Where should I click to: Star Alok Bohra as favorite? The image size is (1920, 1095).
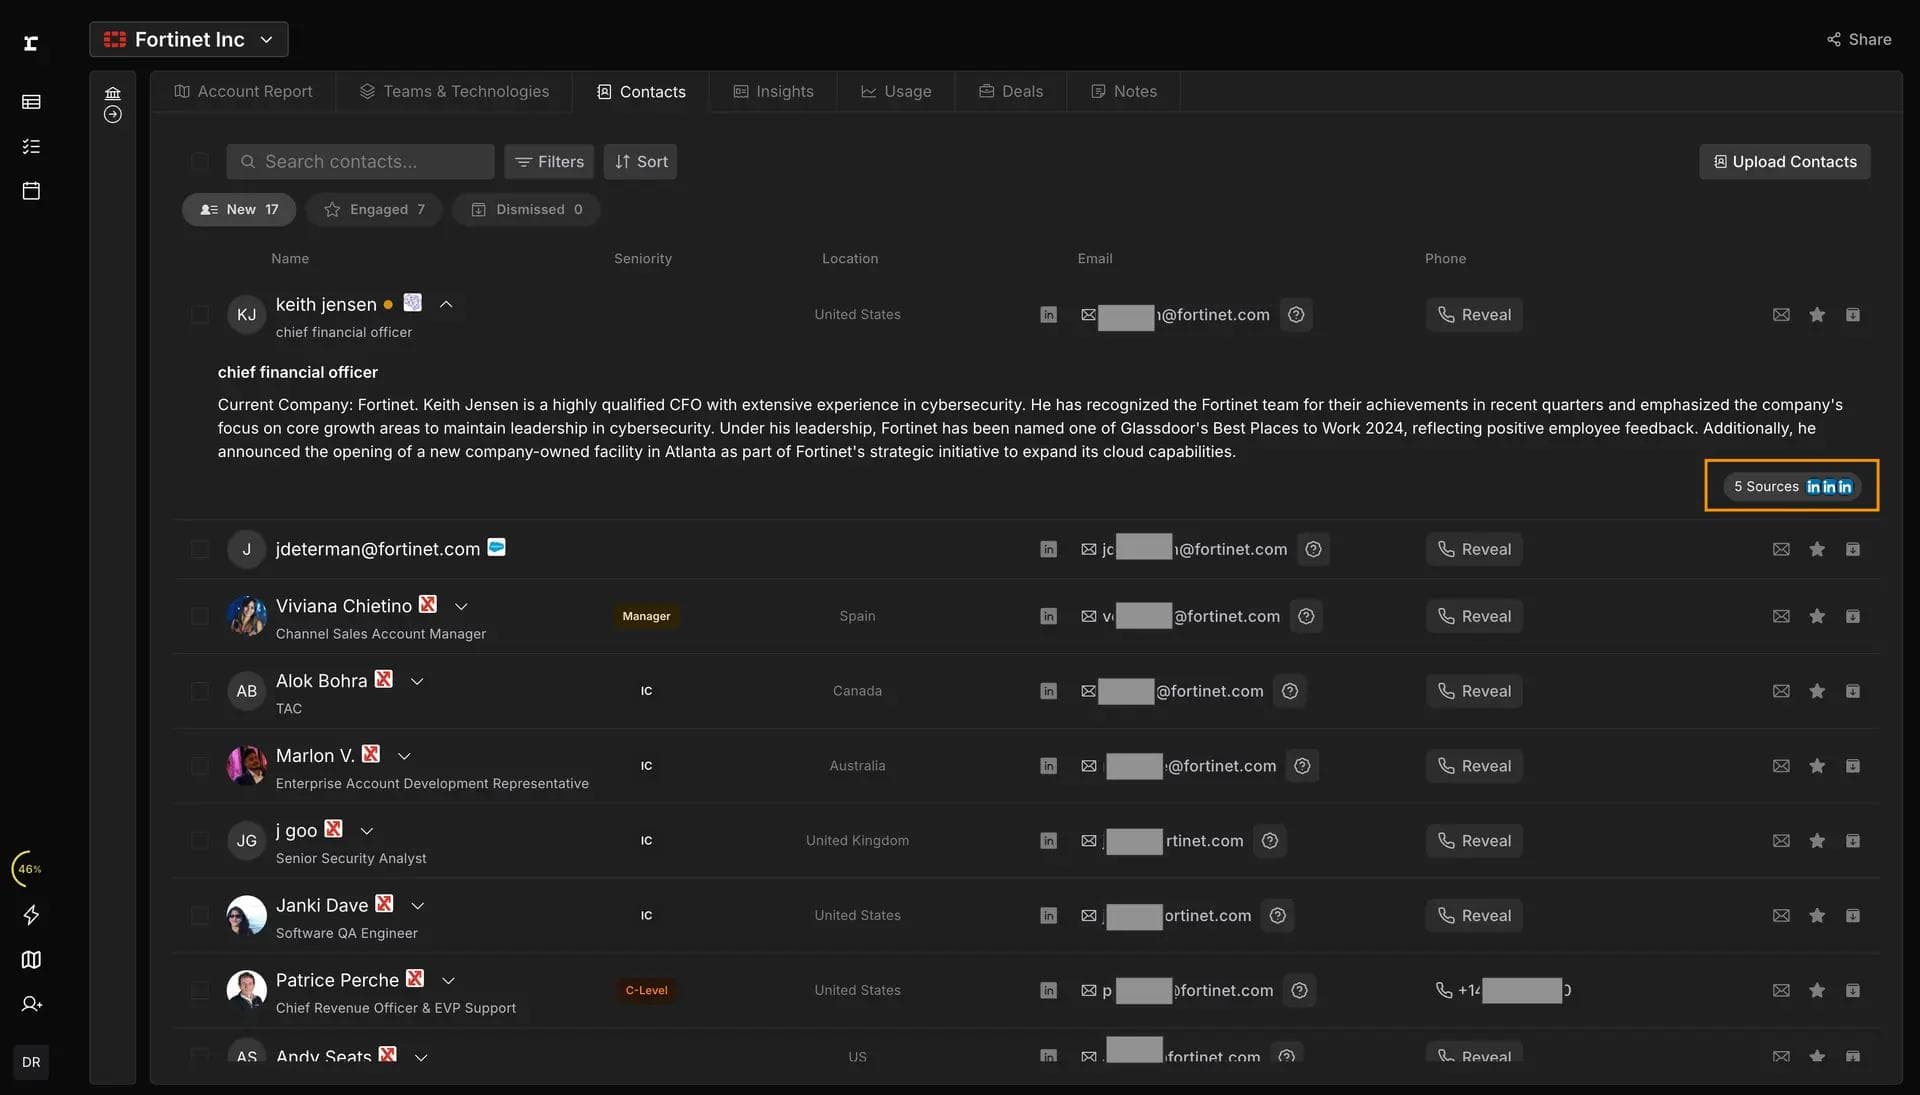point(1817,690)
